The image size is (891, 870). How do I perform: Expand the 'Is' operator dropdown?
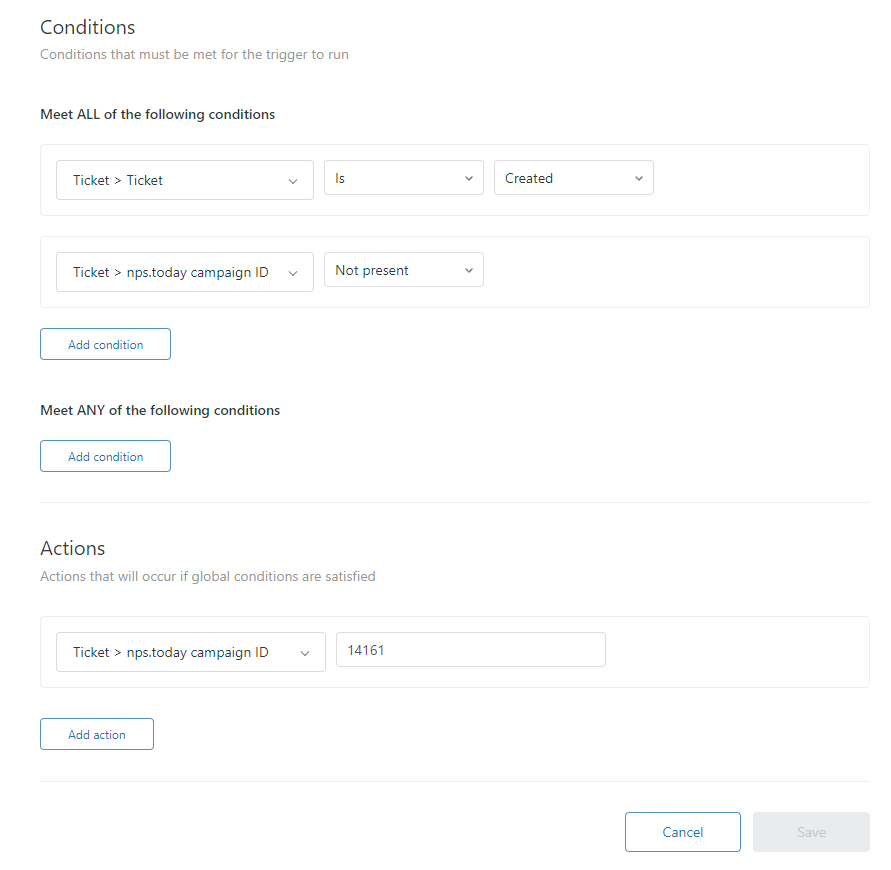coord(403,178)
